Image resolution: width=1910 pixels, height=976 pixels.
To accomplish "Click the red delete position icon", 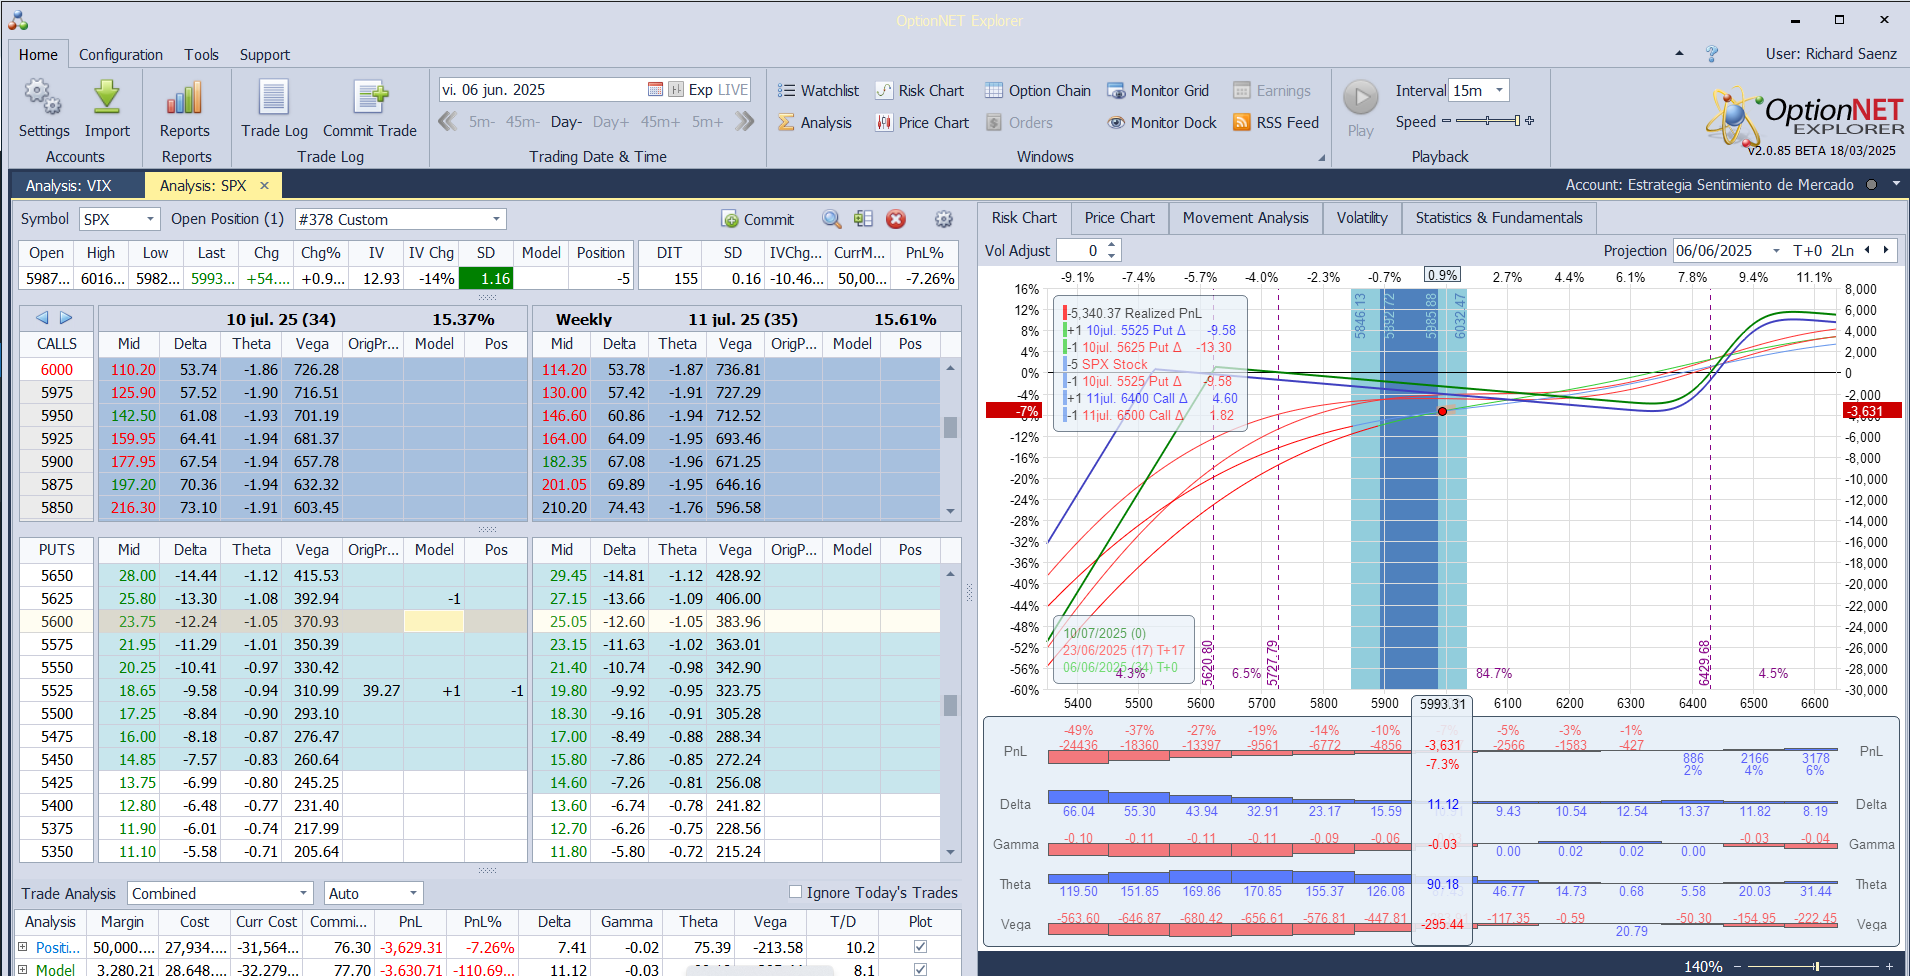I will [x=896, y=219].
